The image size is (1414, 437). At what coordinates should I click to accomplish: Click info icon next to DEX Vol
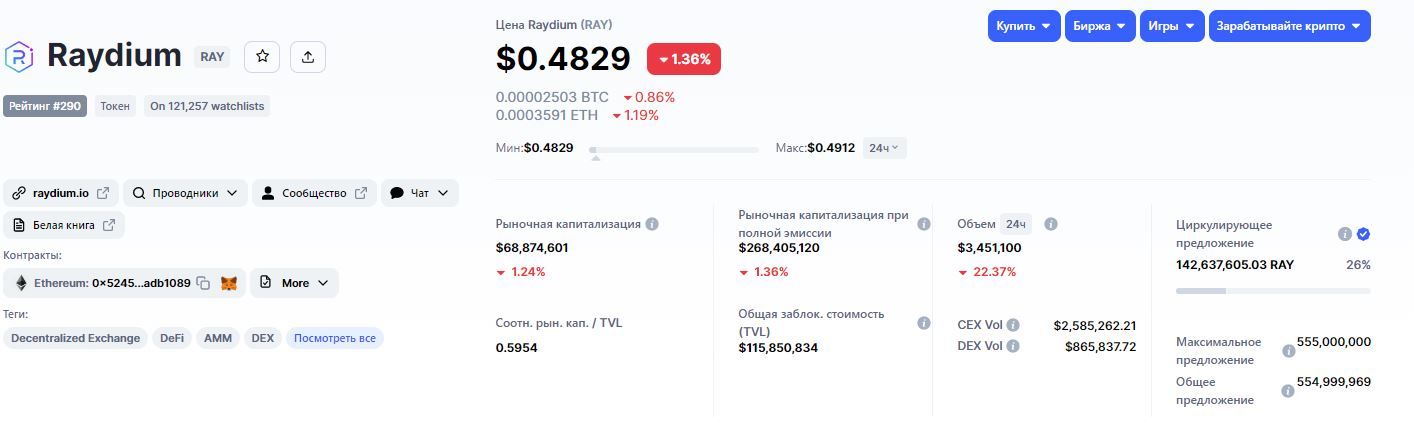(1013, 346)
